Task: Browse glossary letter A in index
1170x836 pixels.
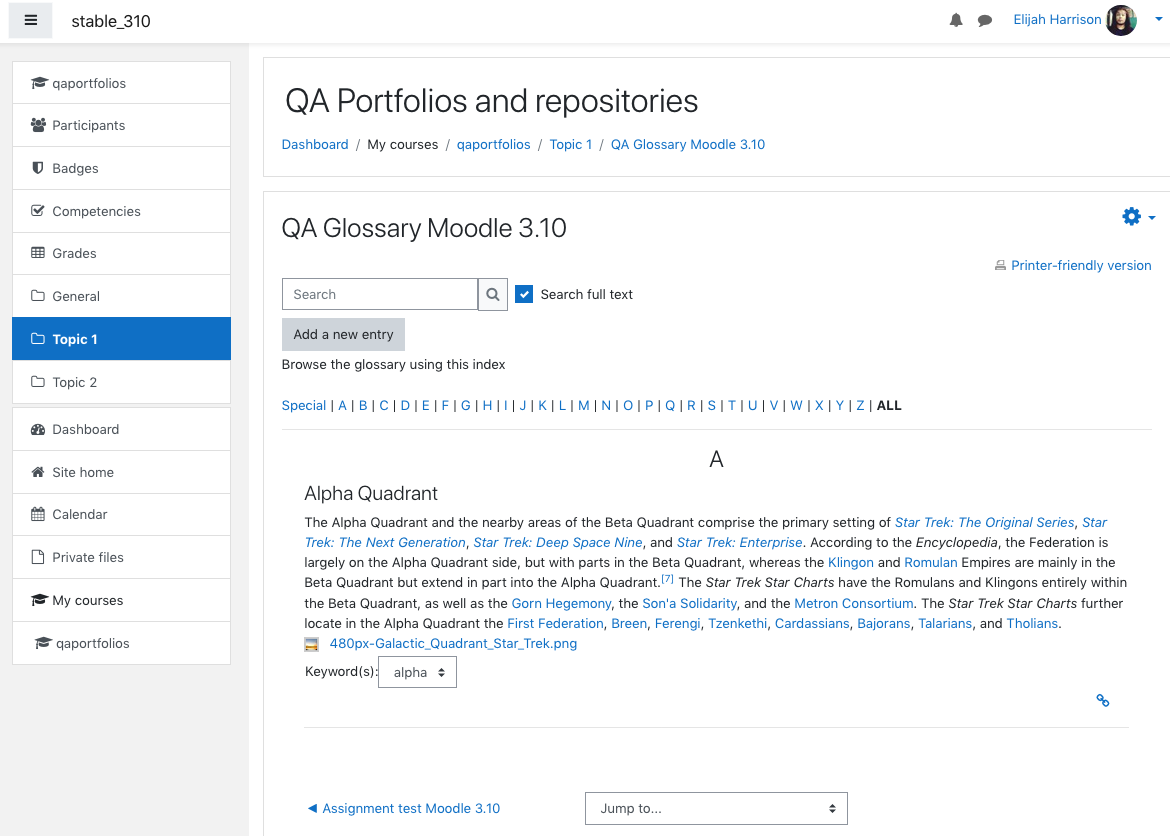Action: tap(342, 405)
